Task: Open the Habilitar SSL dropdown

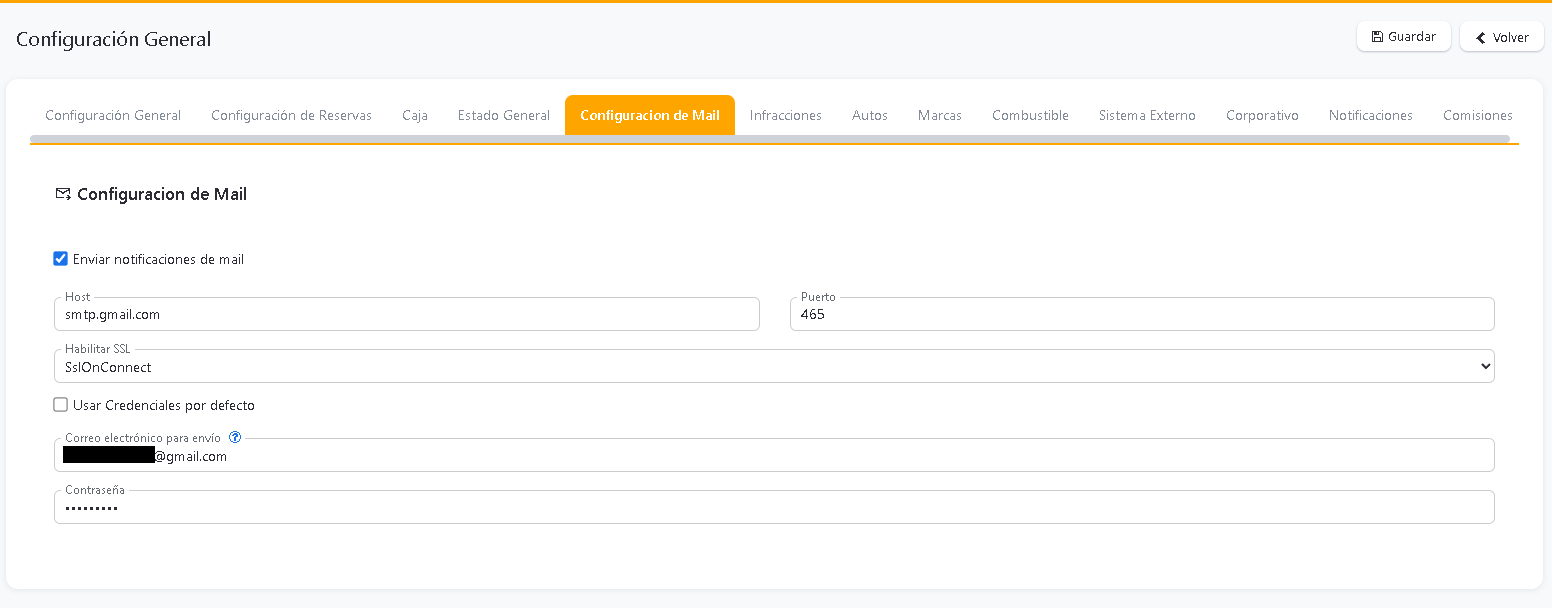Action: (773, 367)
